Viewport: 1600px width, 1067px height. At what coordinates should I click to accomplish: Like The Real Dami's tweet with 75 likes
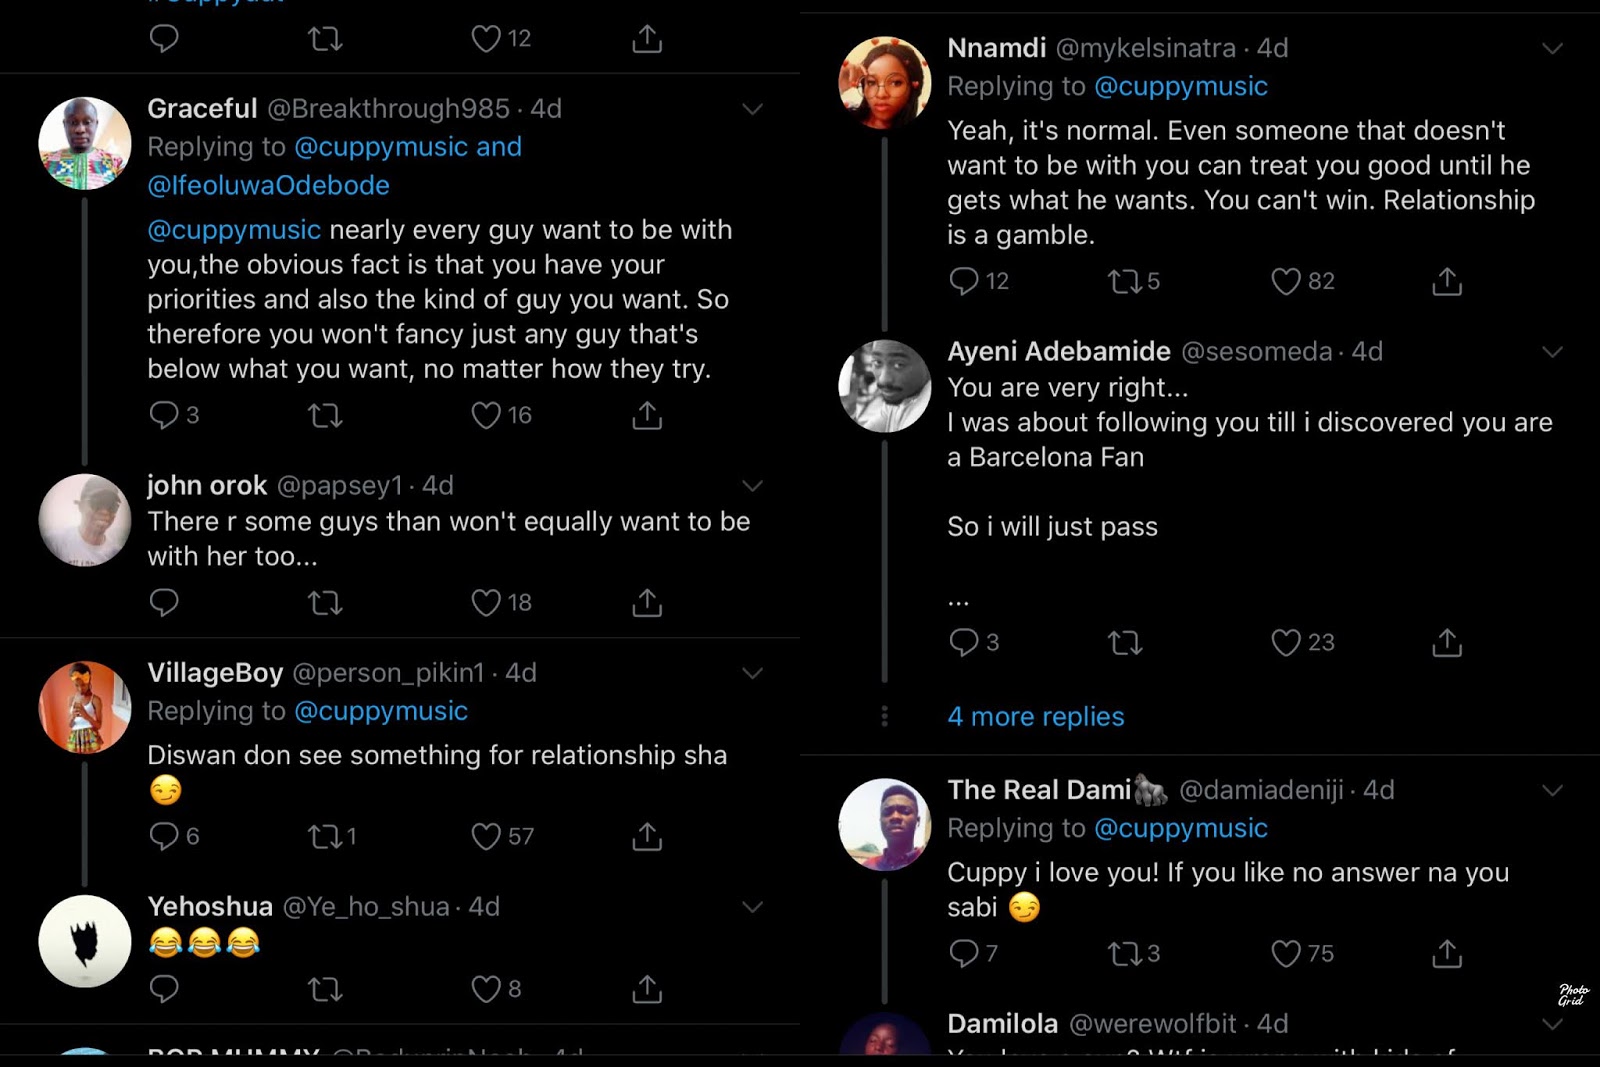1286,954
